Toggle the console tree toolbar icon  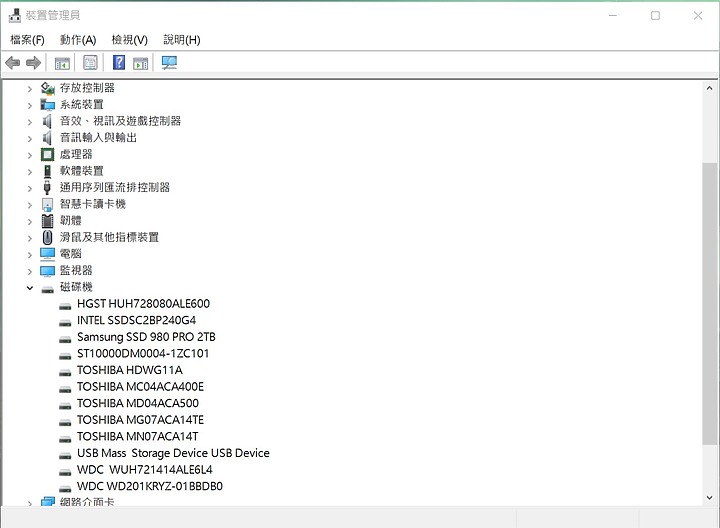point(62,63)
